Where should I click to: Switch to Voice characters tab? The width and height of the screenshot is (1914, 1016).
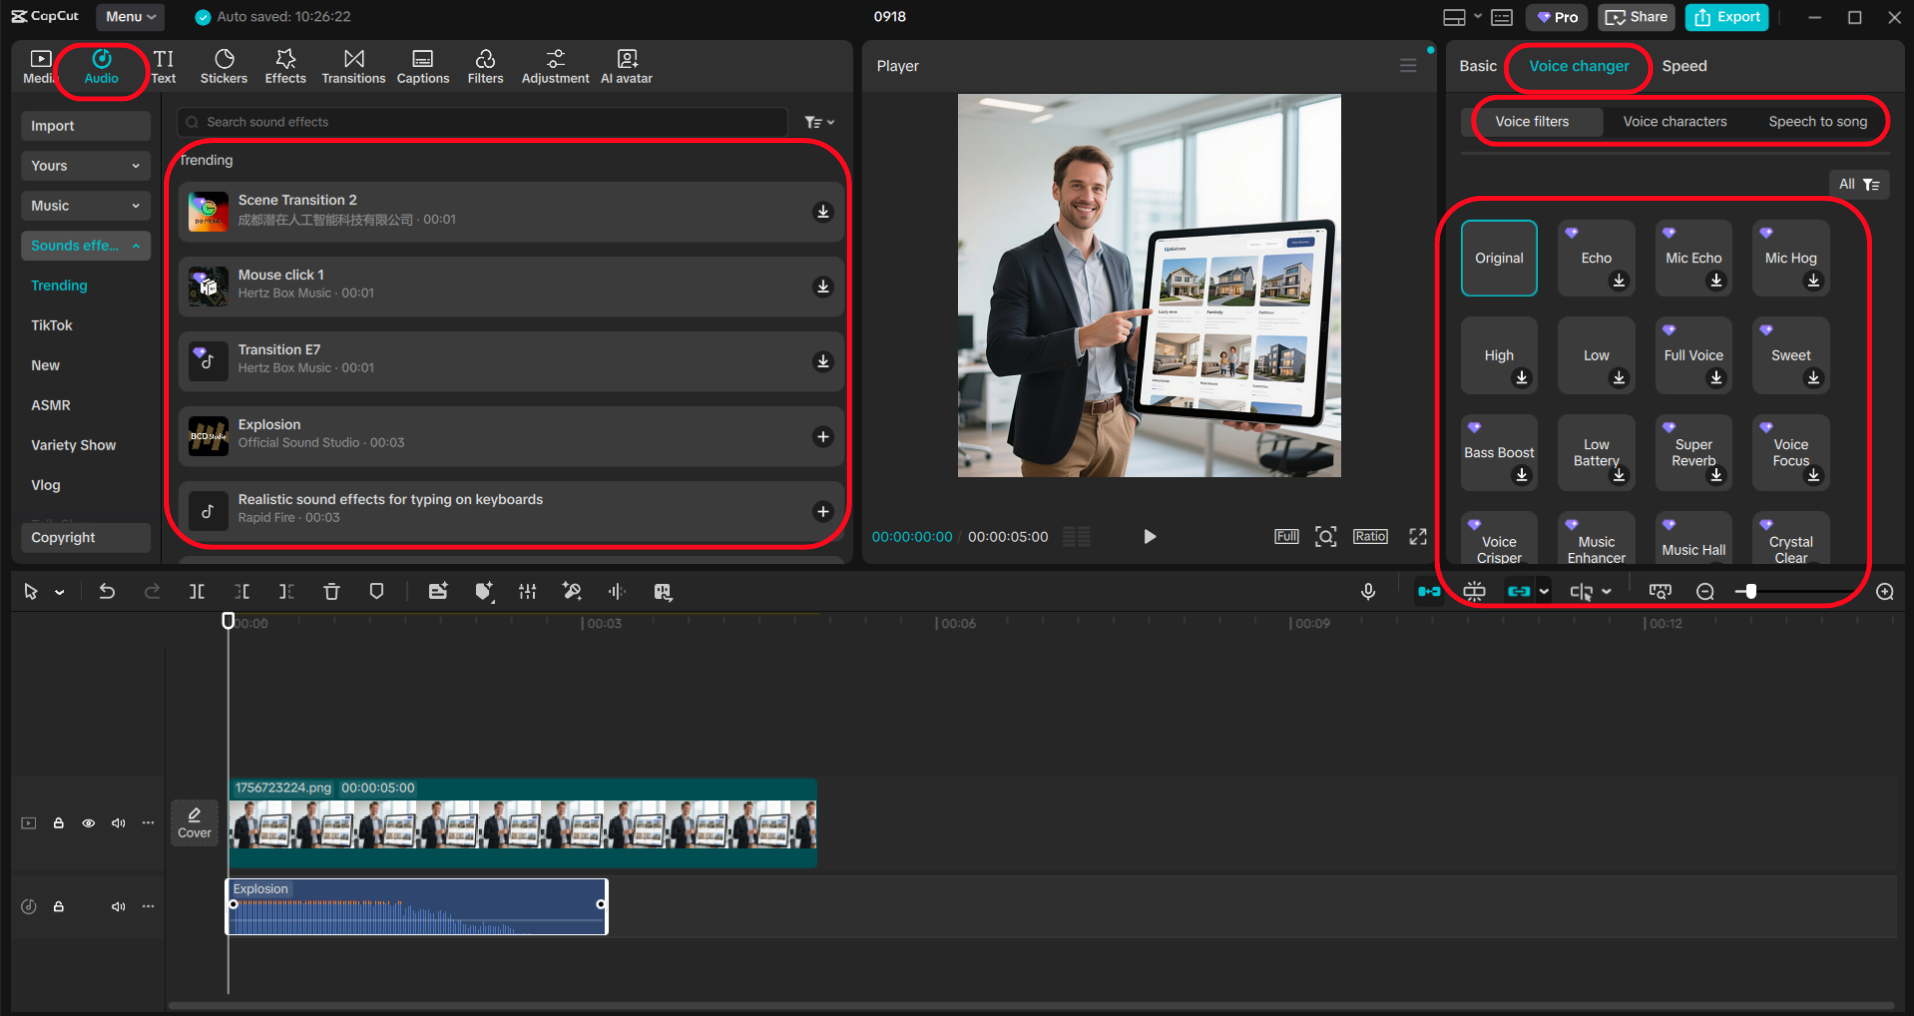click(1674, 122)
